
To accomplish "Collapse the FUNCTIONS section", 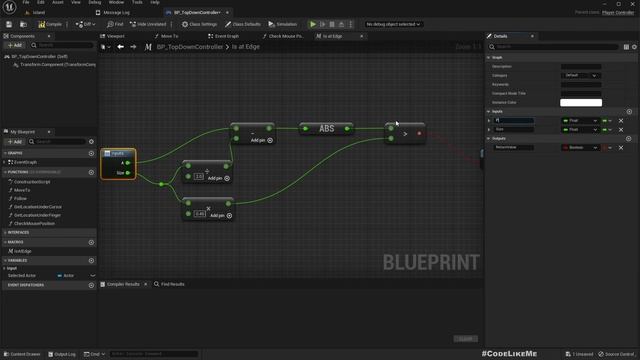I will pos(5,172).
